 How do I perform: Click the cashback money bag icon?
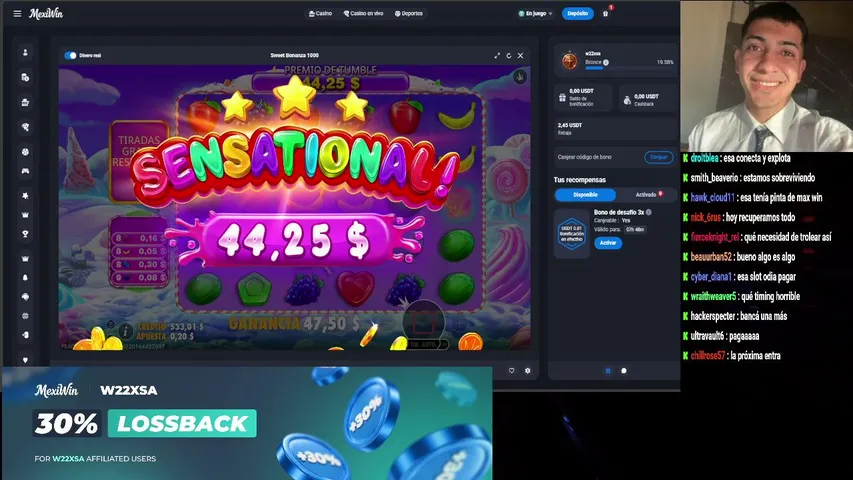tap(627, 100)
